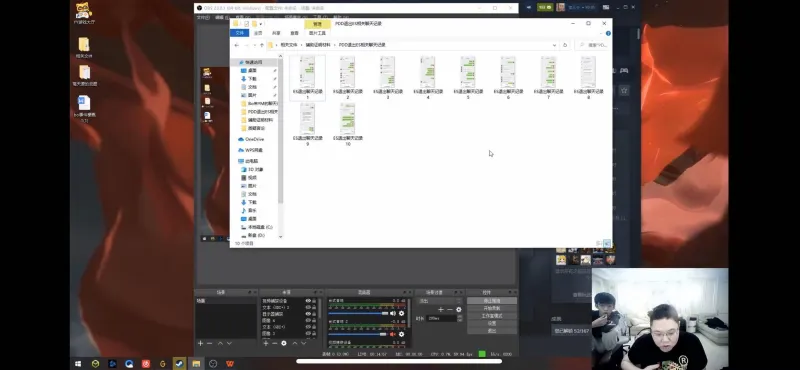This screenshot has height=370, width=800.
Task: Open the scene transition properties gear icon
Action: tap(458, 310)
